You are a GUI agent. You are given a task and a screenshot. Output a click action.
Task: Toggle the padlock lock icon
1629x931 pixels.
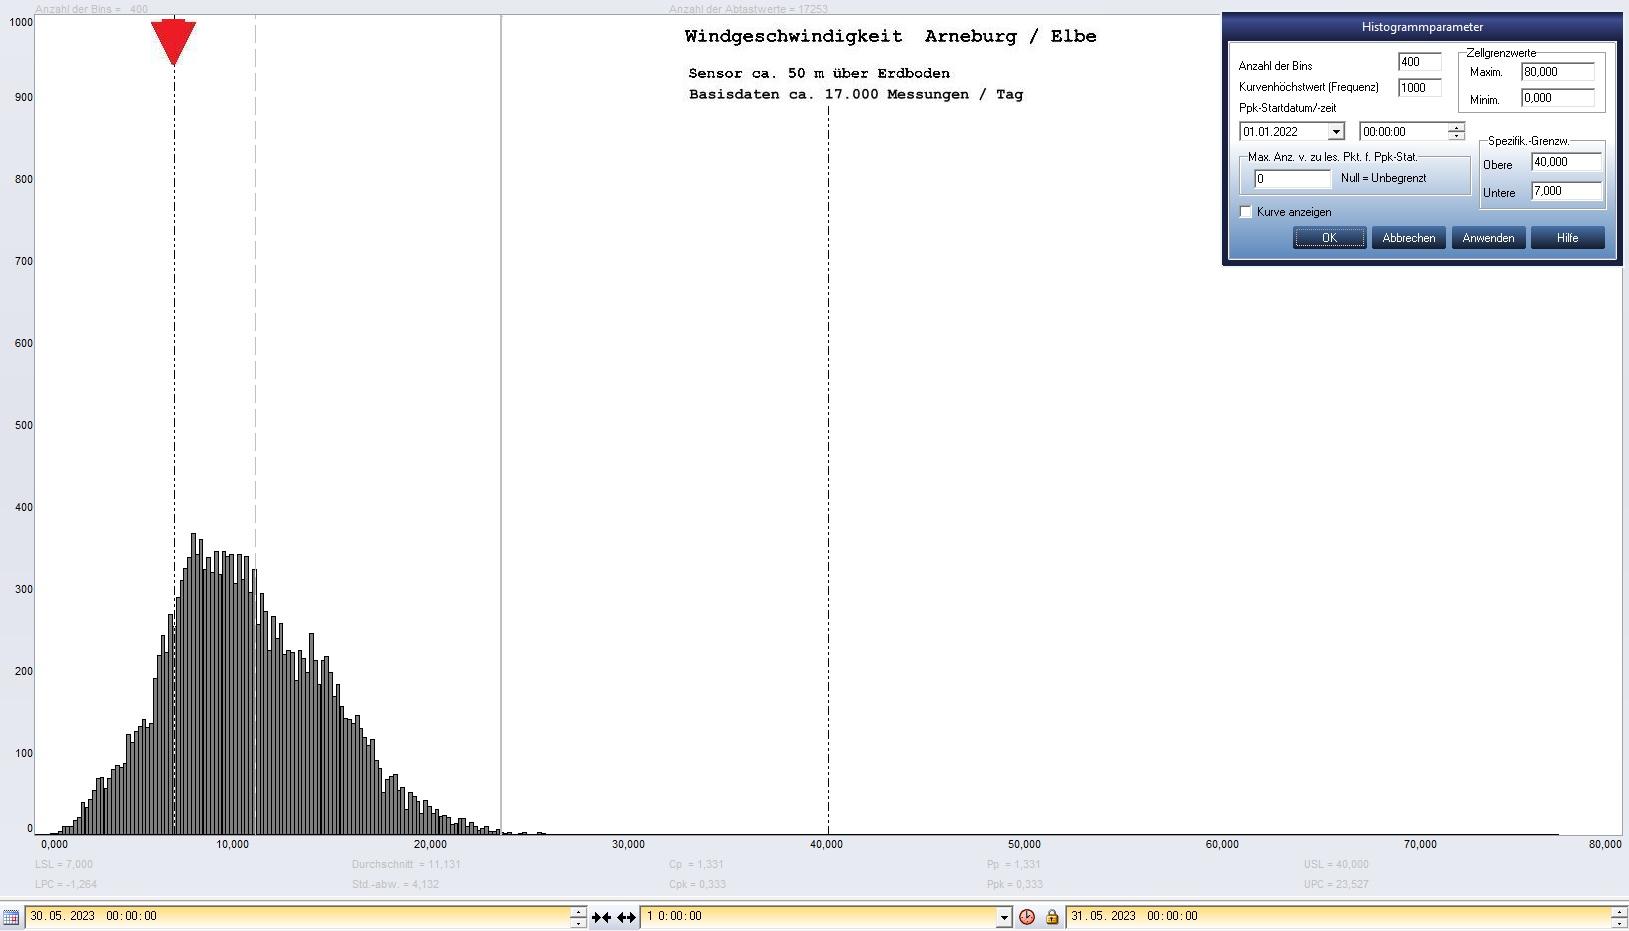1051,917
